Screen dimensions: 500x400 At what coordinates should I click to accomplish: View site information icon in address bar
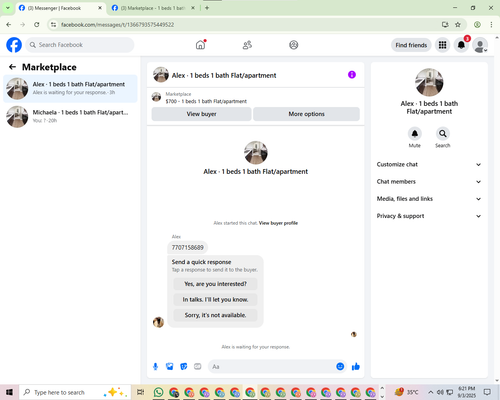coord(53,25)
